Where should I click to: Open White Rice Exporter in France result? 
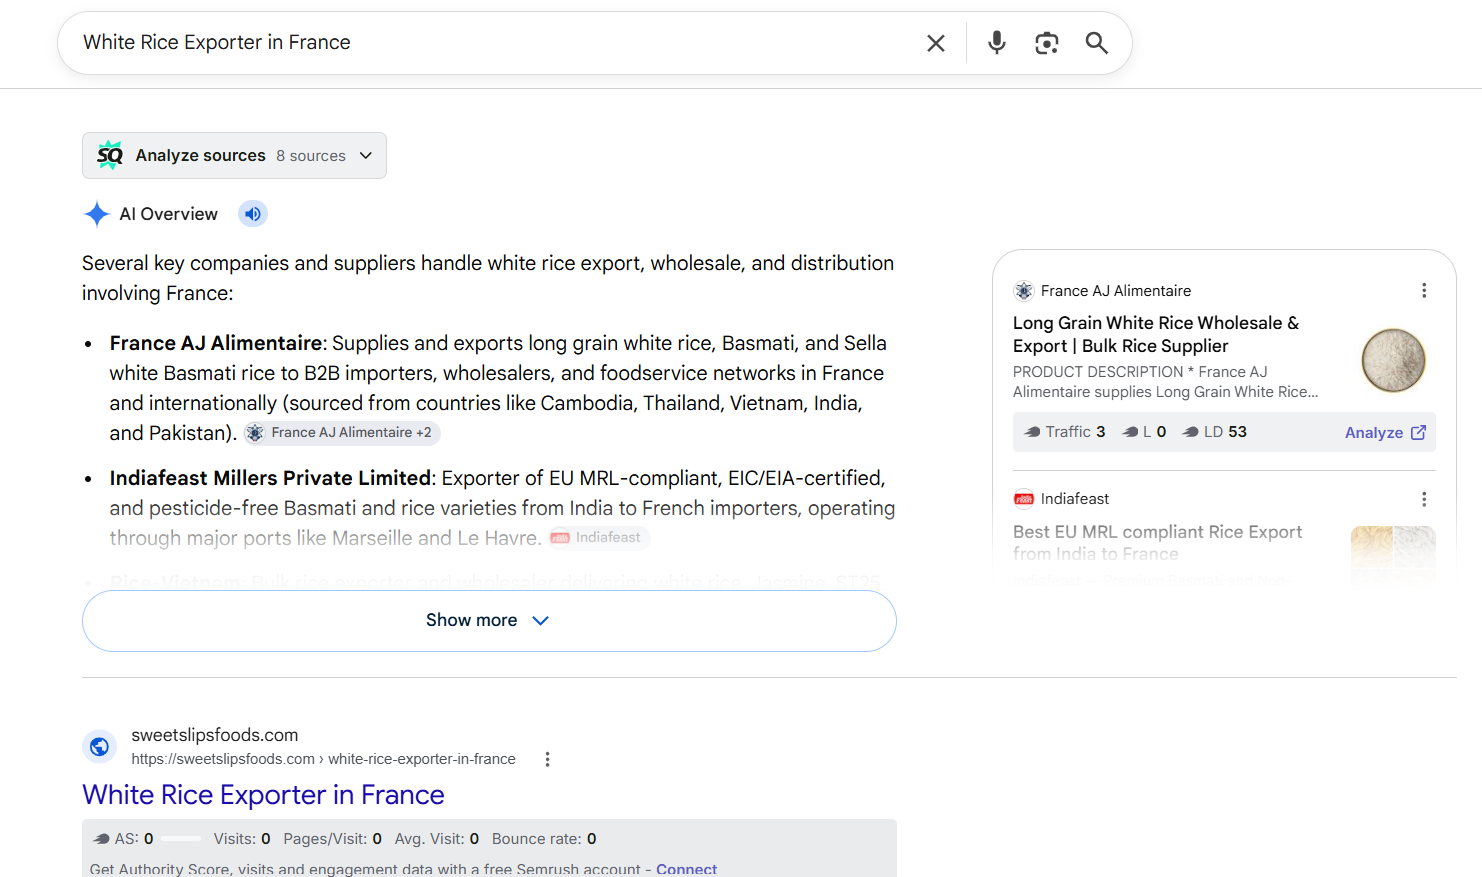(263, 795)
